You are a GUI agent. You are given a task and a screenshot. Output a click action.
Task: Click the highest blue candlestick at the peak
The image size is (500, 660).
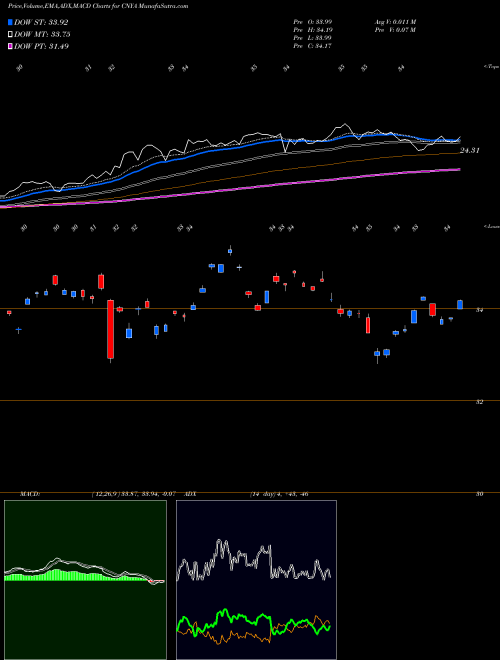click(x=230, y=251)
